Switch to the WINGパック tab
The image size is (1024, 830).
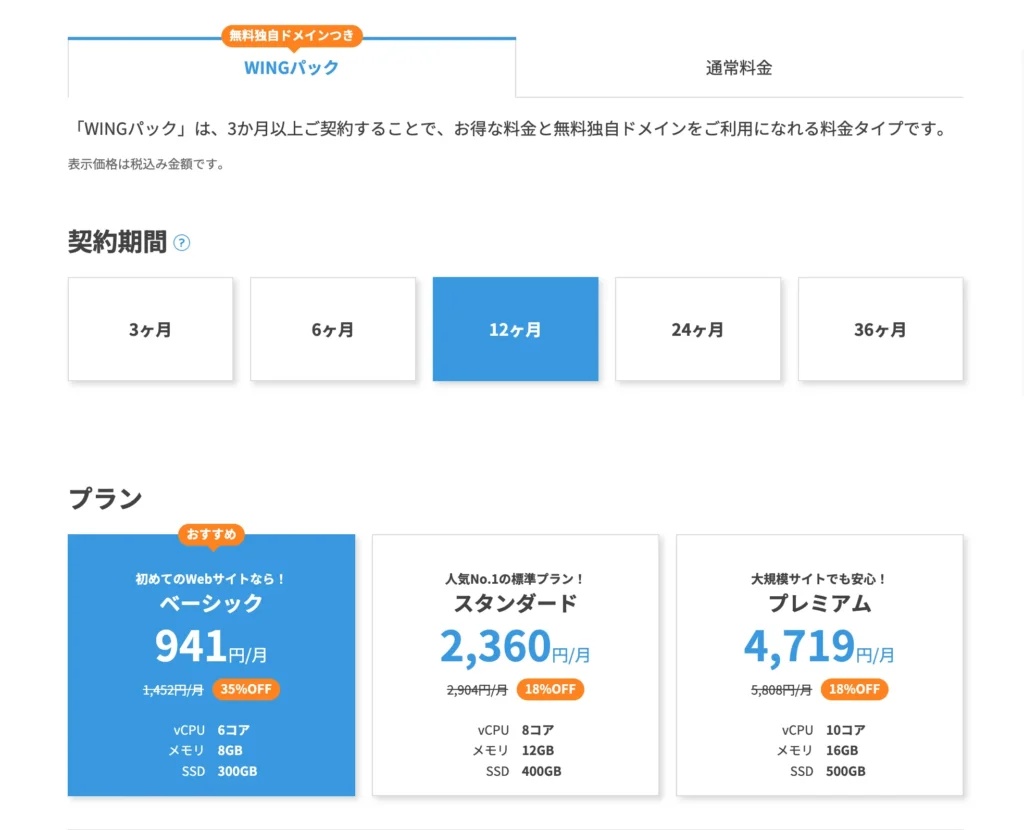click(291, 68)
